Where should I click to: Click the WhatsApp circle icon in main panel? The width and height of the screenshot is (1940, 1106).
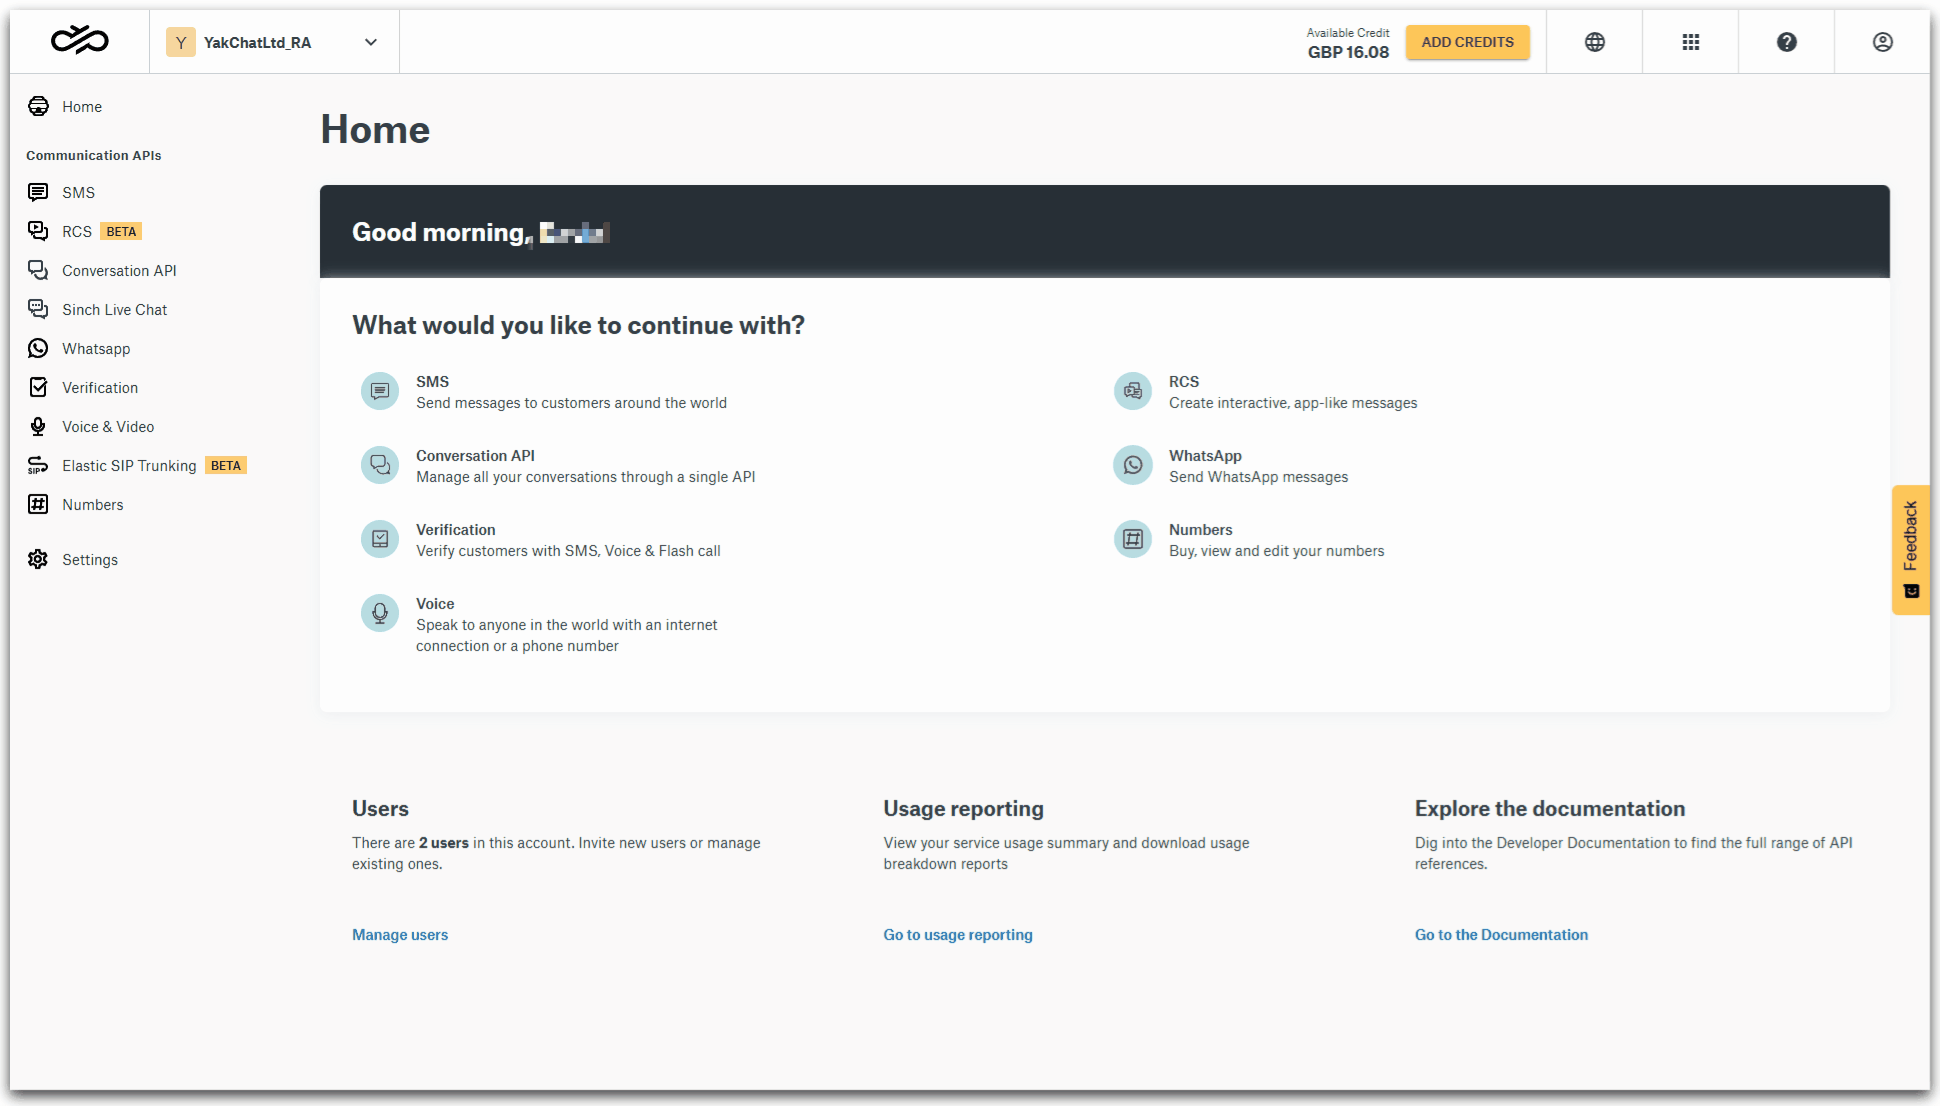tap(1133, 465)
